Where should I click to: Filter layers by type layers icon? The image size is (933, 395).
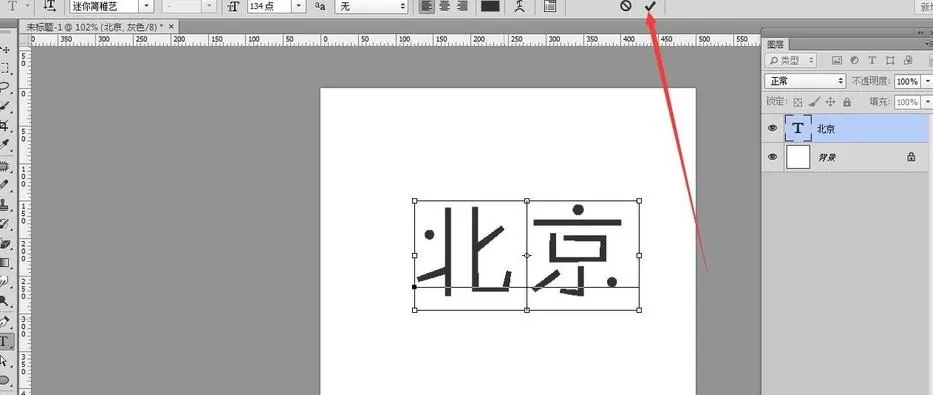872,60
